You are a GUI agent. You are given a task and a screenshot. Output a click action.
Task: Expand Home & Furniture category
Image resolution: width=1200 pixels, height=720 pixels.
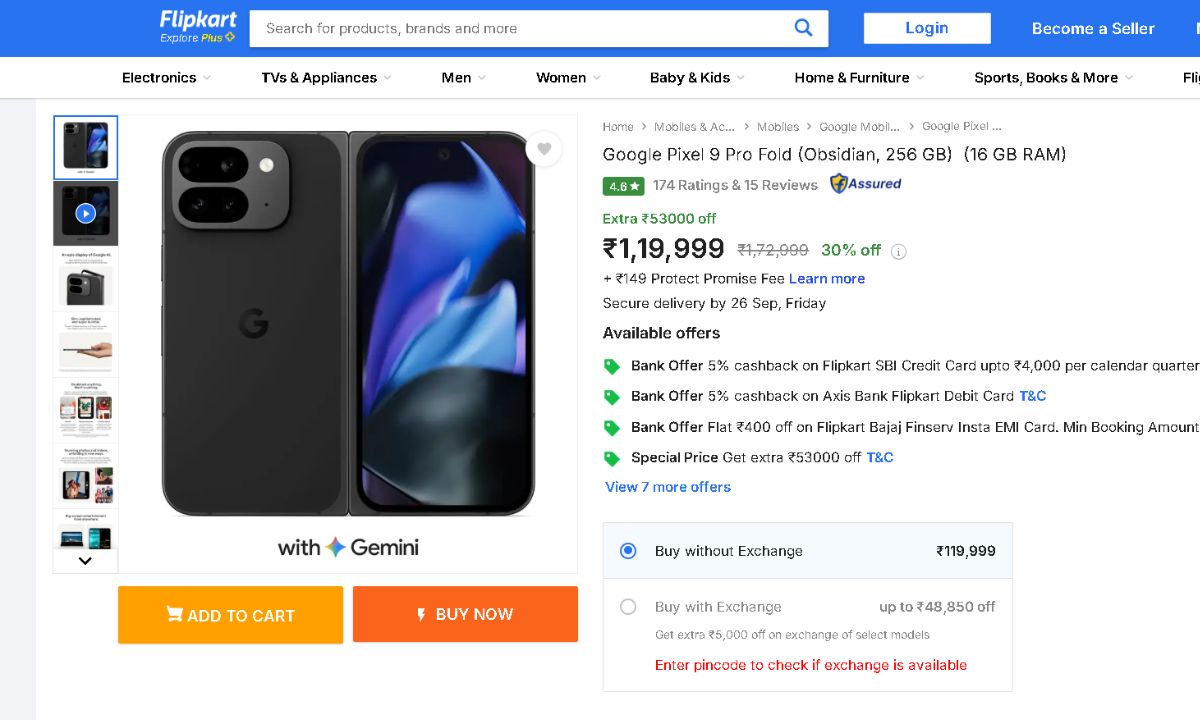point(859,78)
